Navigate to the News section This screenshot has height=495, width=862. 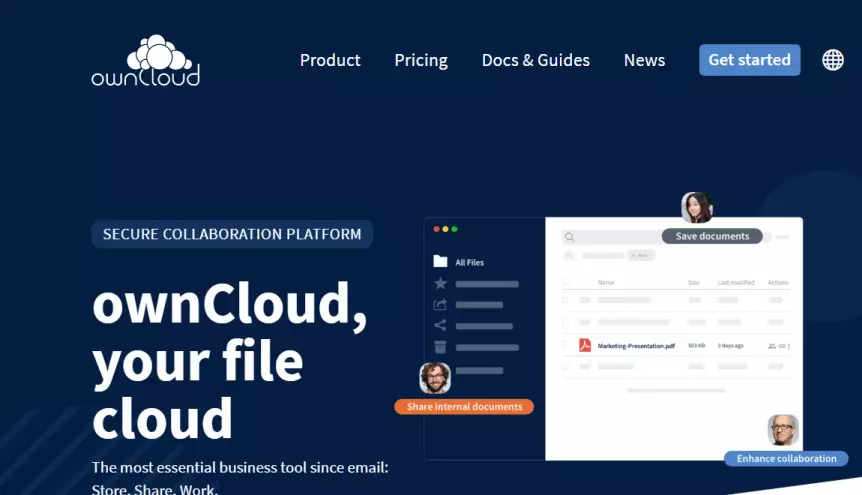pos(644,60)
